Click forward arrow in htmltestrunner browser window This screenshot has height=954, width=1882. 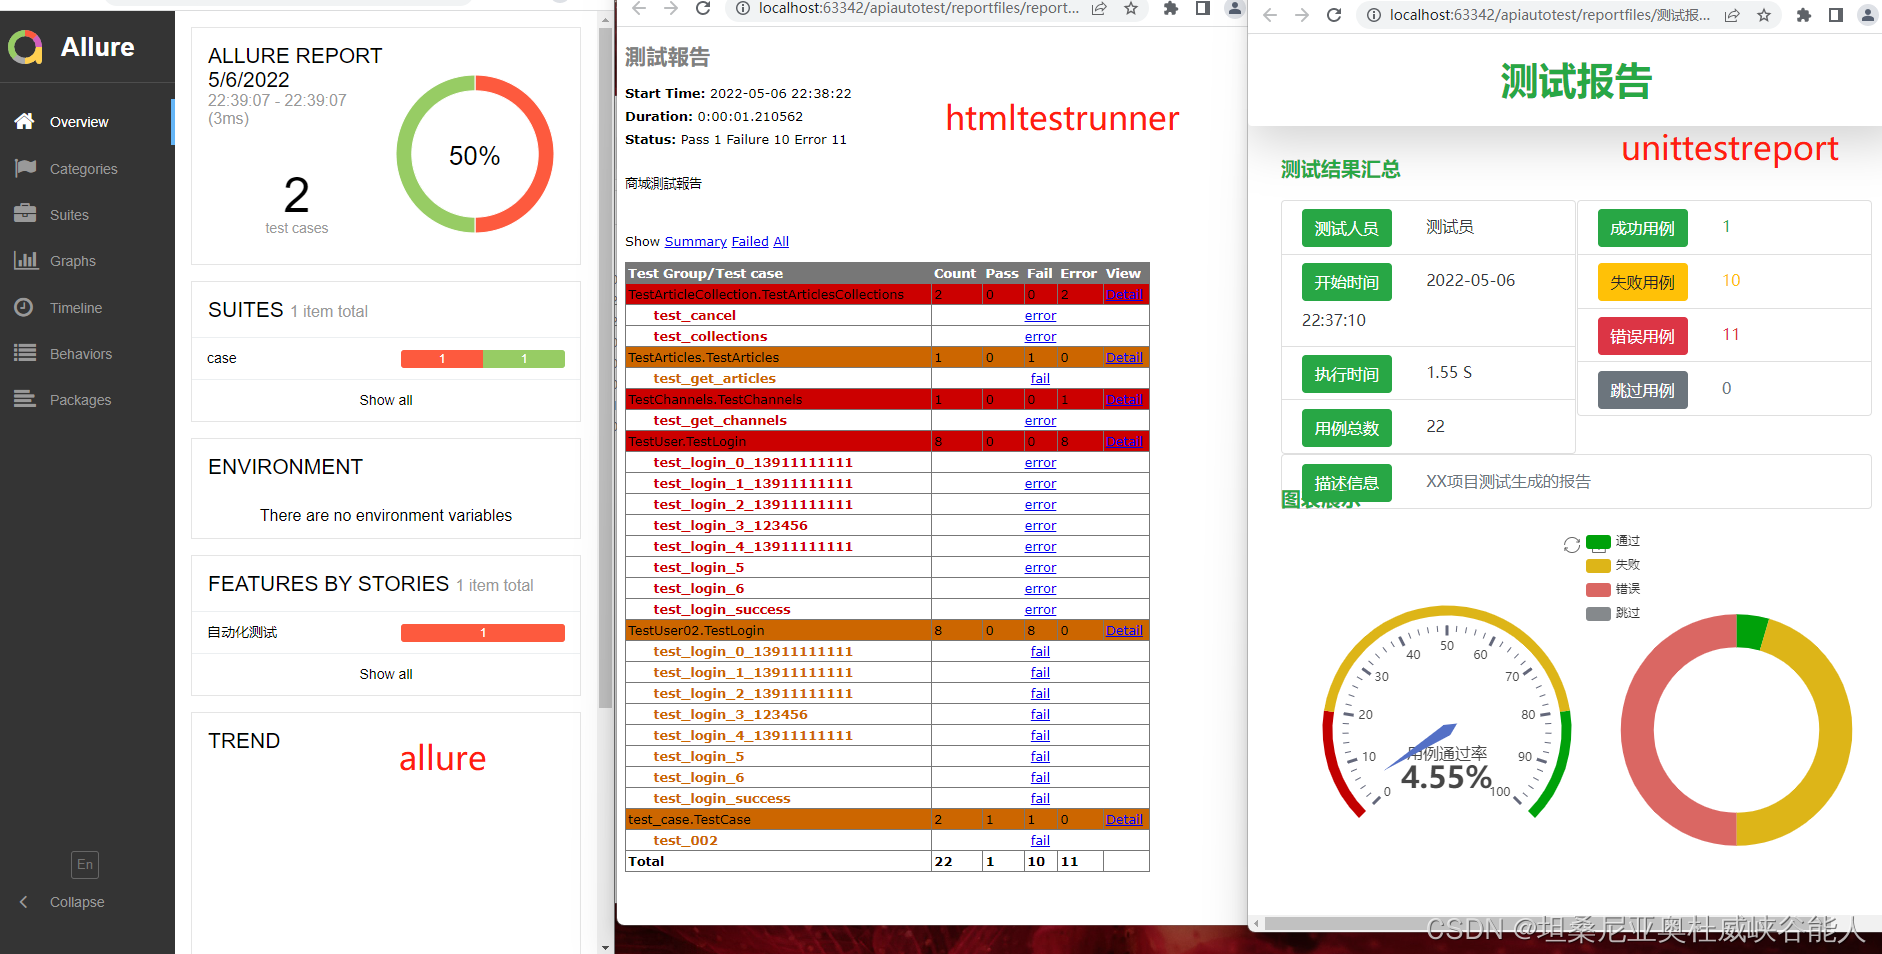pyautogui.click(x=671, y=8)
